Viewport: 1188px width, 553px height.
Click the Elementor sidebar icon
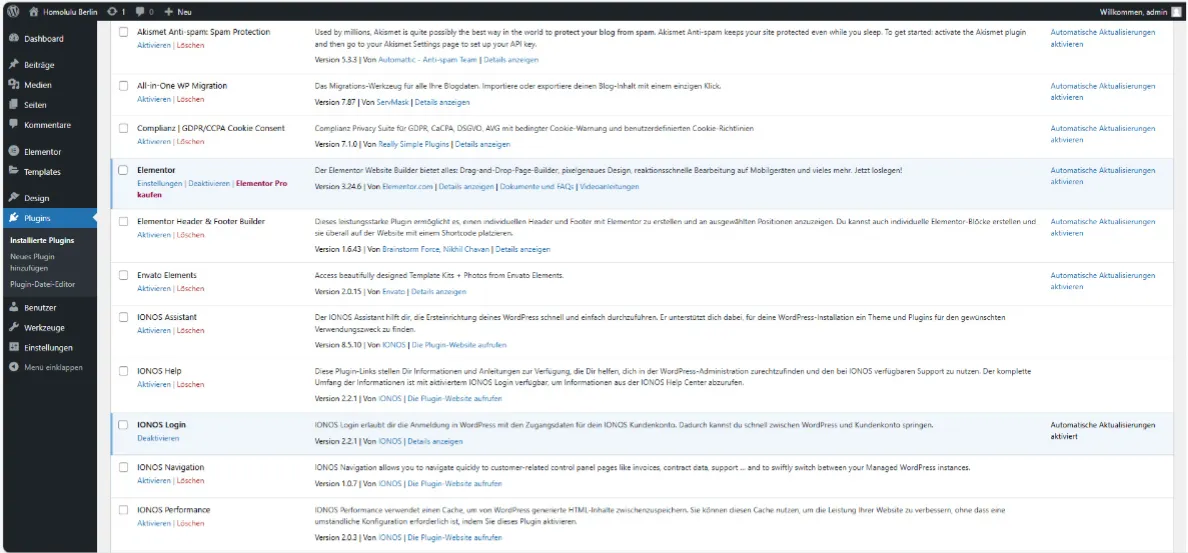tap(14, 152)
